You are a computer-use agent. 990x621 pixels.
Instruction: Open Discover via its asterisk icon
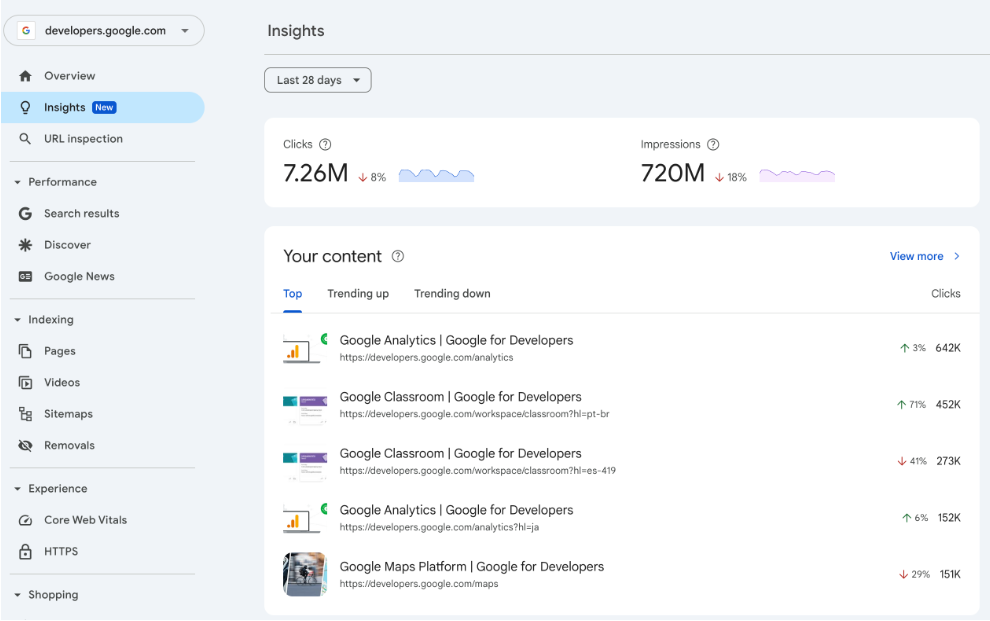[x=26, y=245]
